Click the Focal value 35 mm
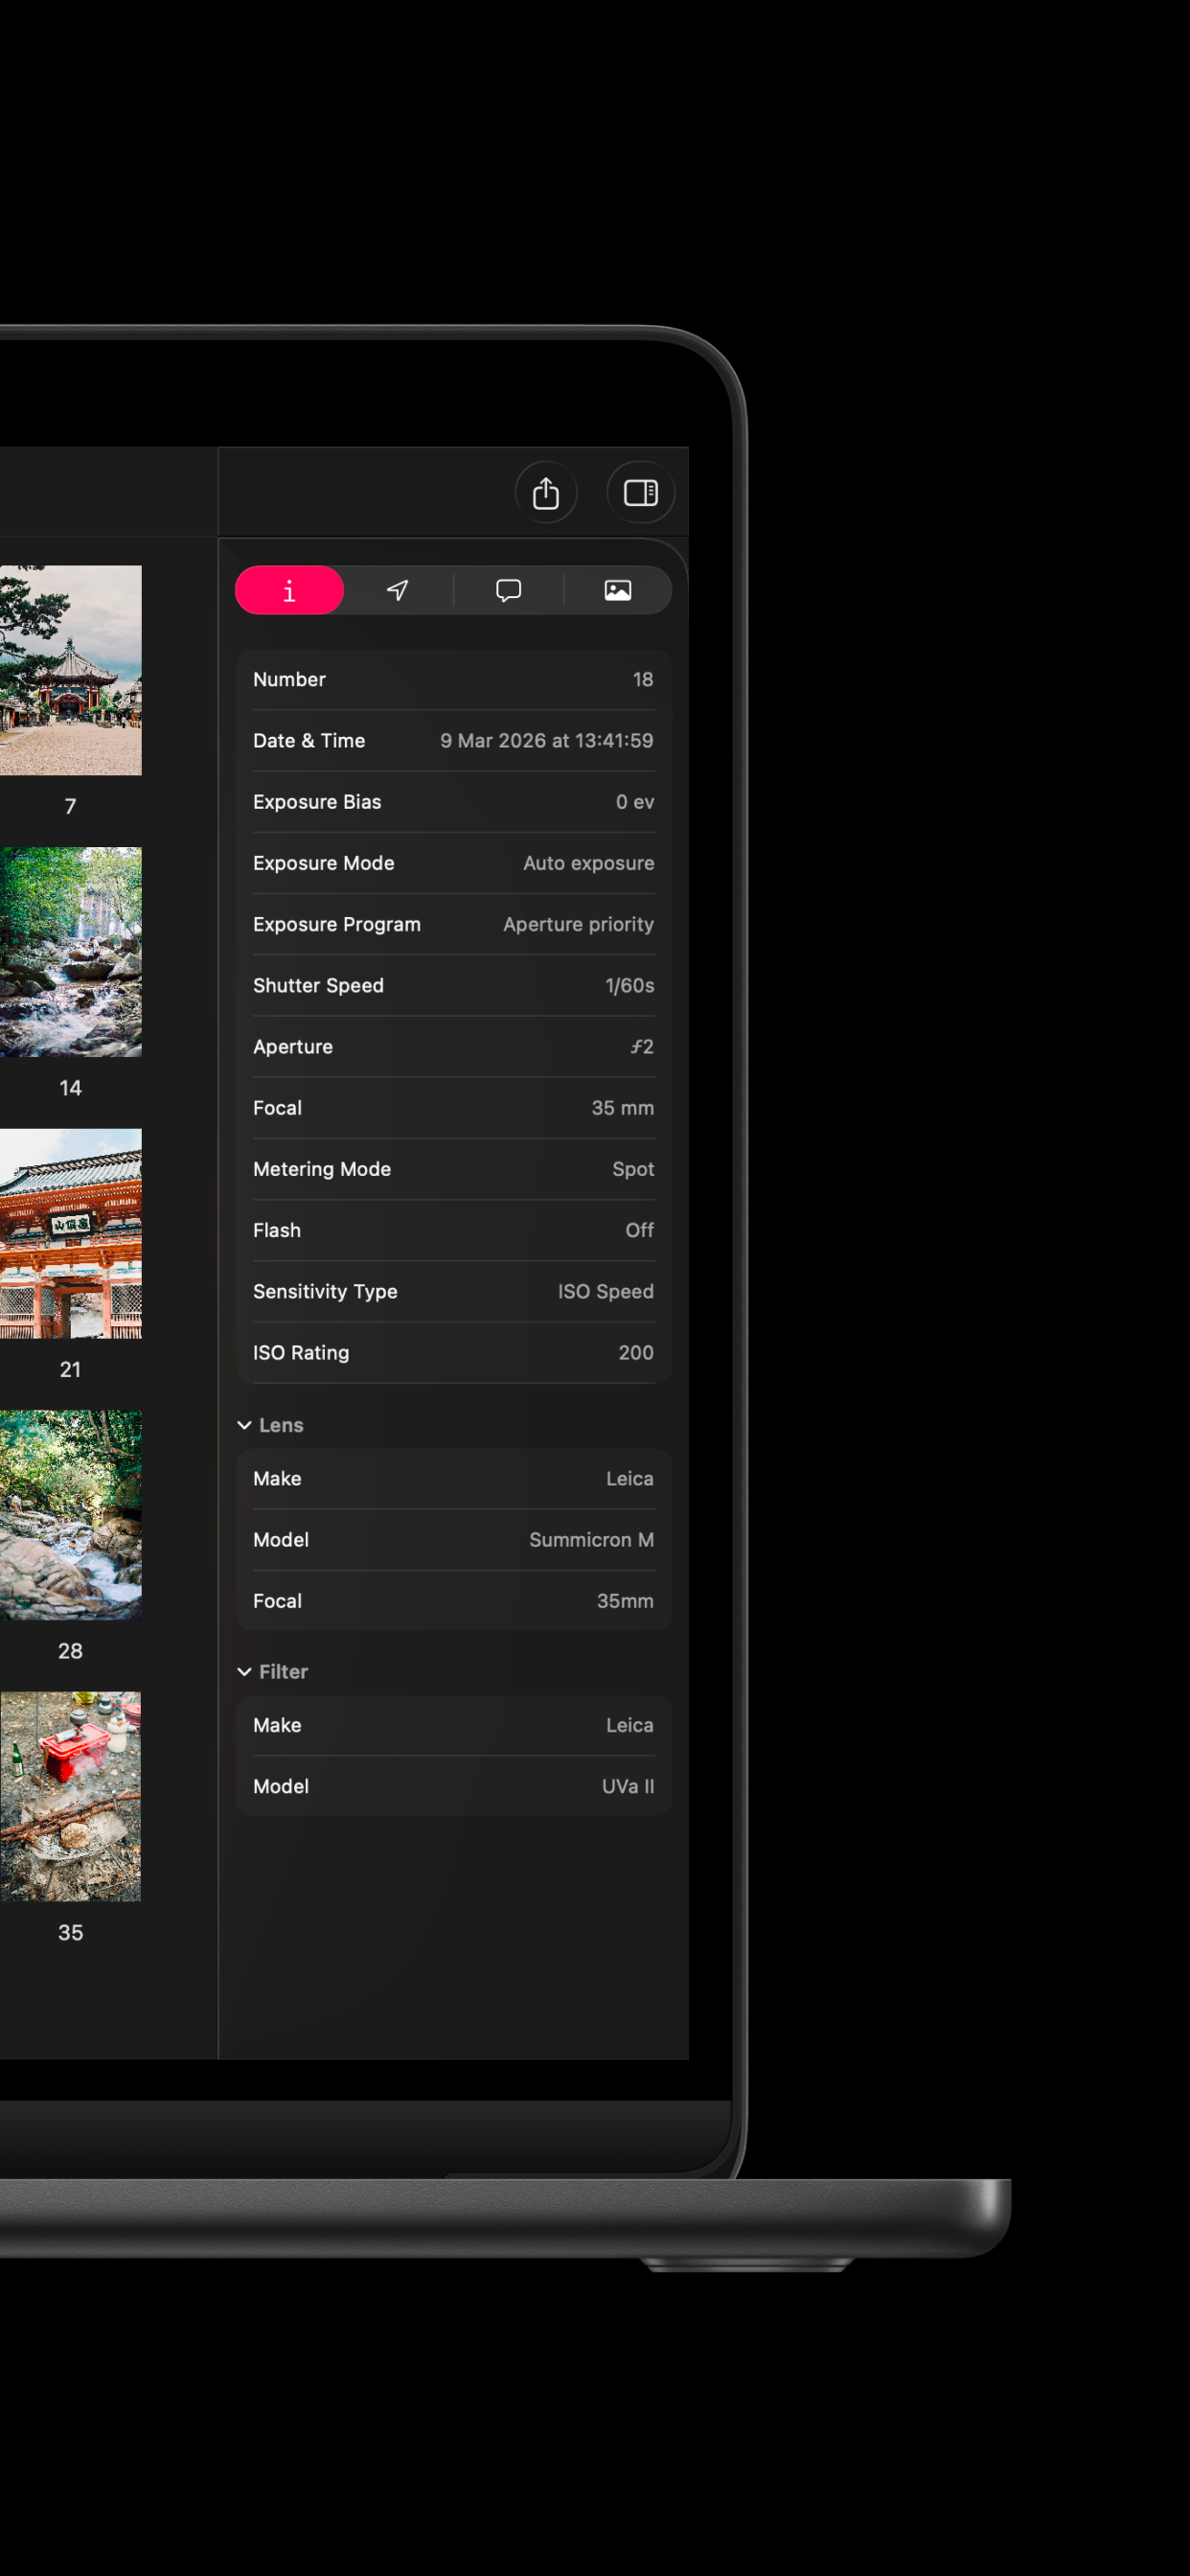 [x=623, y=1108]
